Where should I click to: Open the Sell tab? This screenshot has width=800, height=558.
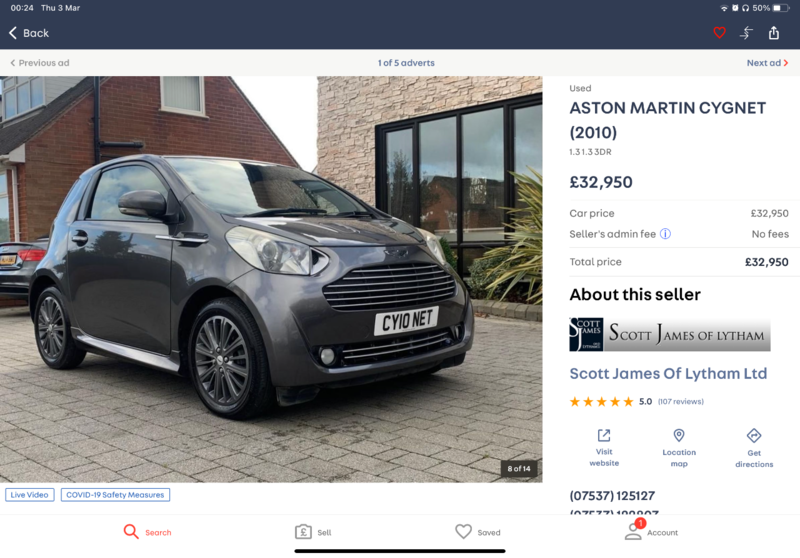click(313, 532)
